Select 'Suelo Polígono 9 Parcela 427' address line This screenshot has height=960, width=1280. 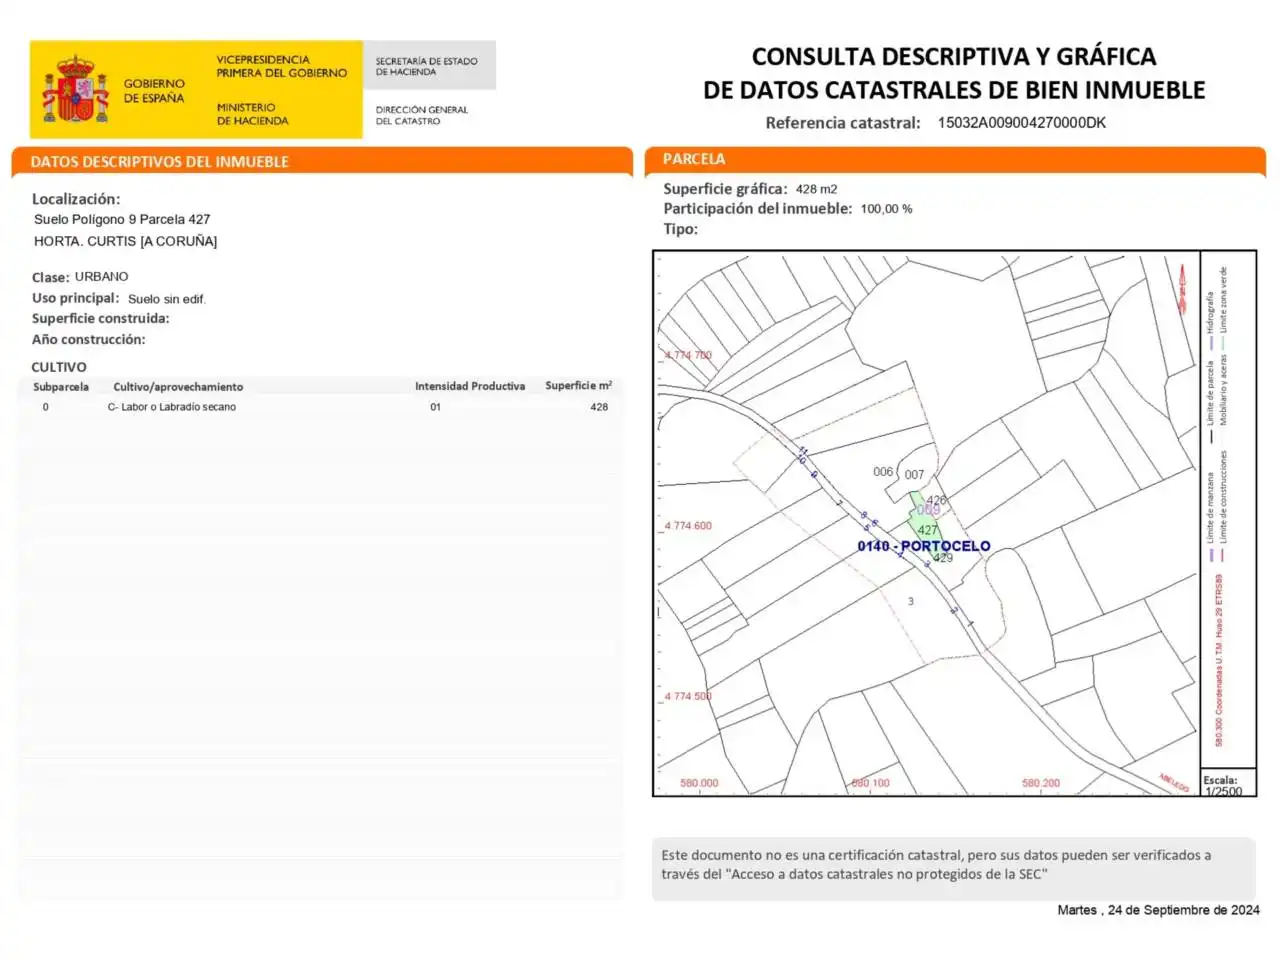(122, 219)
